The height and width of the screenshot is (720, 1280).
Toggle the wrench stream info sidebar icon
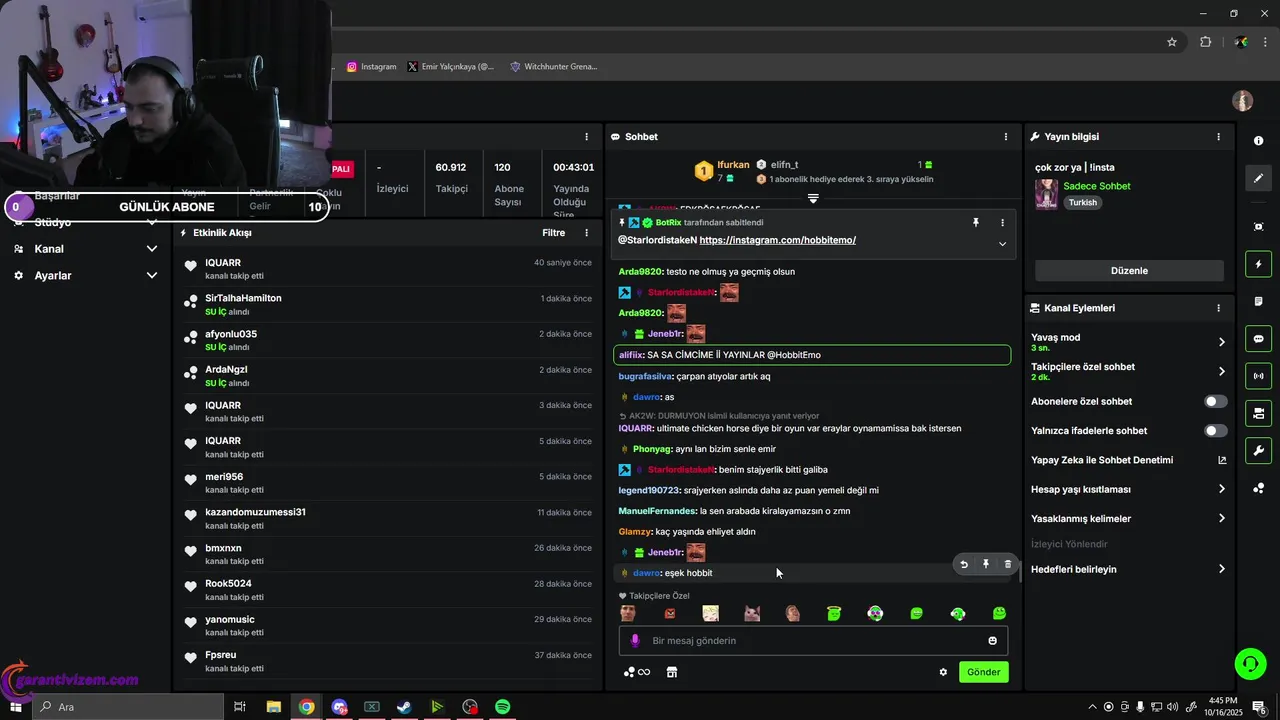pyautogui.click(x=1258, y=450)
